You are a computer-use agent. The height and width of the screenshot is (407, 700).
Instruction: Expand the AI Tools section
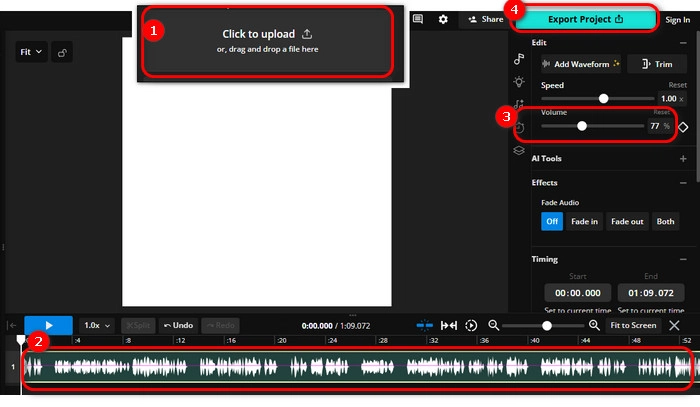(x=683, y=158)
